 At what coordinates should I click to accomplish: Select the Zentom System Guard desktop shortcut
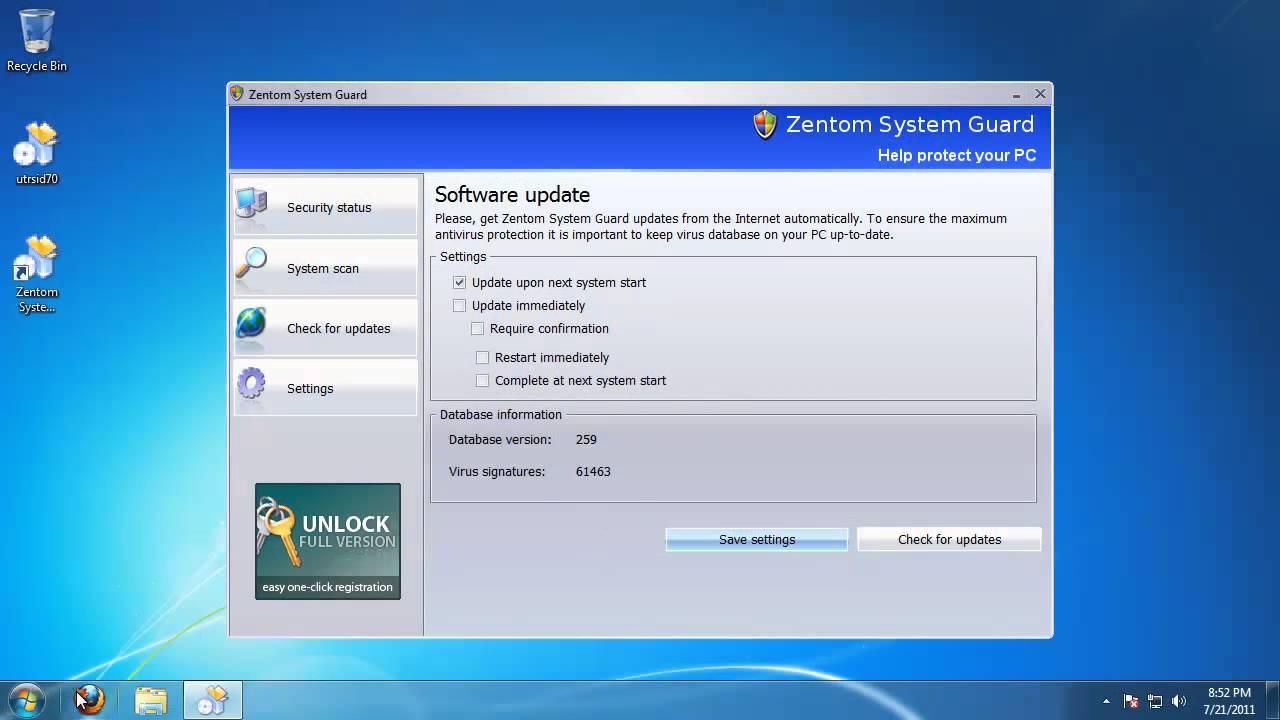tap(37, 274)
